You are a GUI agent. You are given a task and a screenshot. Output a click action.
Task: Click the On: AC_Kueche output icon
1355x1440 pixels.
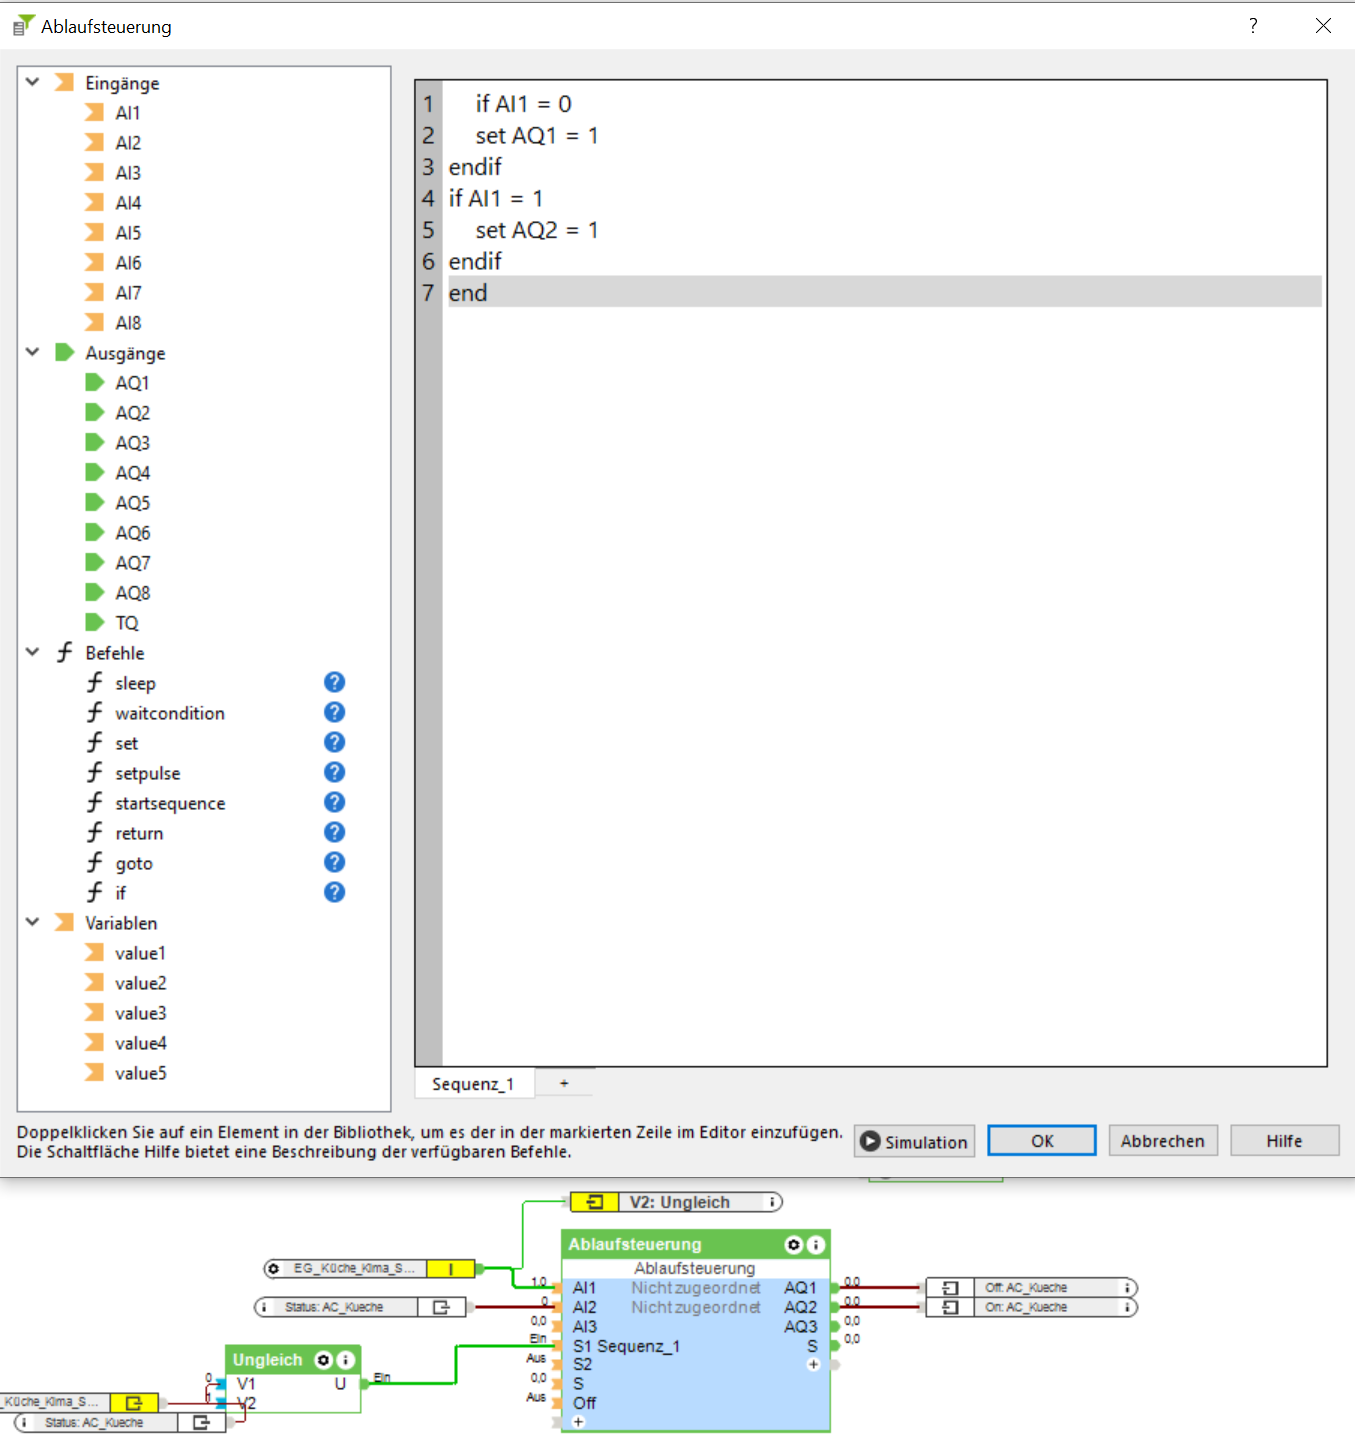coord(950,1307)
